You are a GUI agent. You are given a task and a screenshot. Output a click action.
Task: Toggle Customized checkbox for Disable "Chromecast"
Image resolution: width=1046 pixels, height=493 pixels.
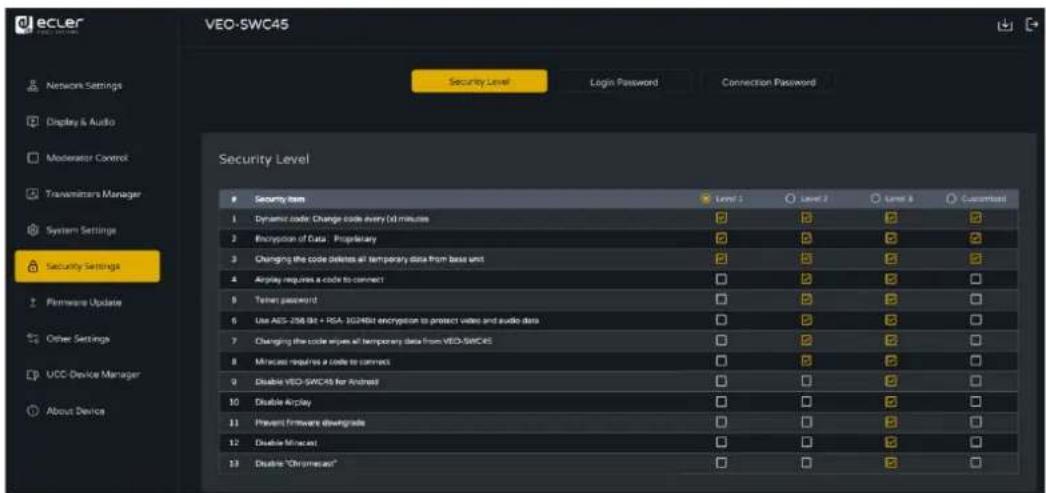[x=976, y=462]
